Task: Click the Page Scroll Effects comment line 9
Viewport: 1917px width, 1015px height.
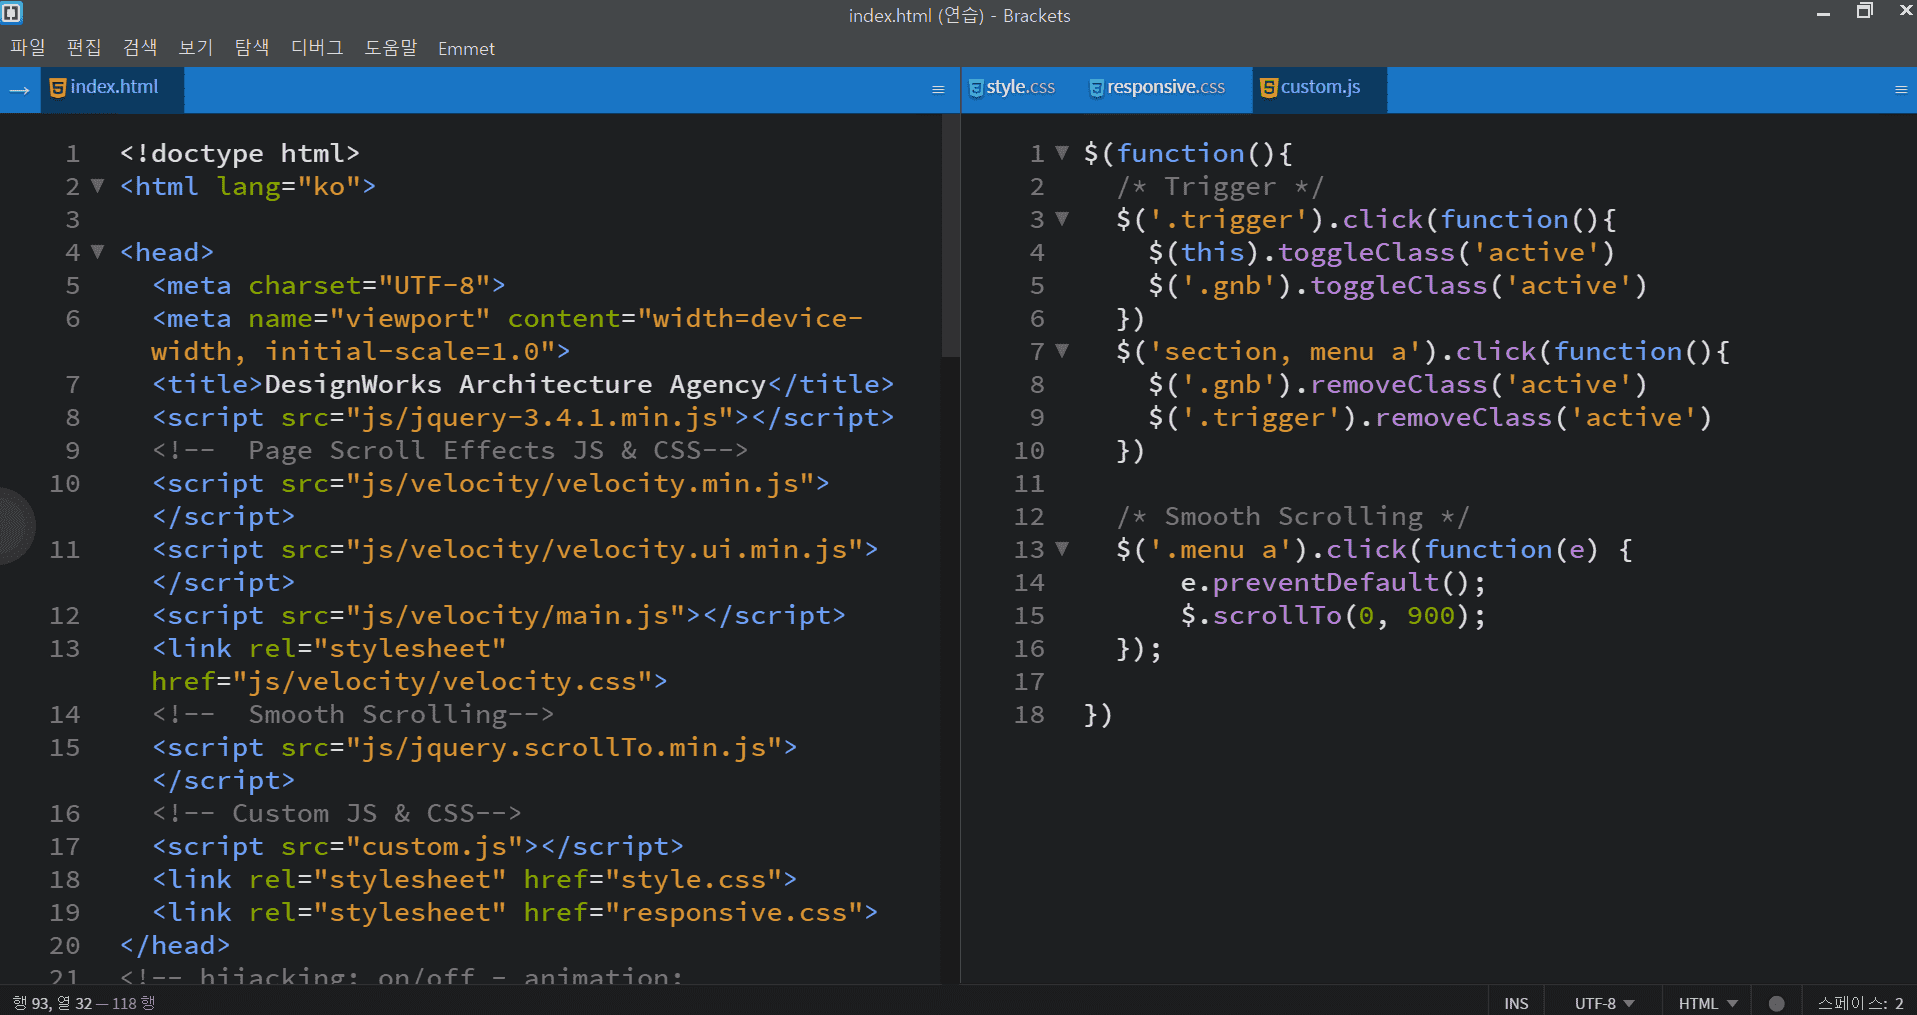Action: pyautogui.click(x=450, y=450)
